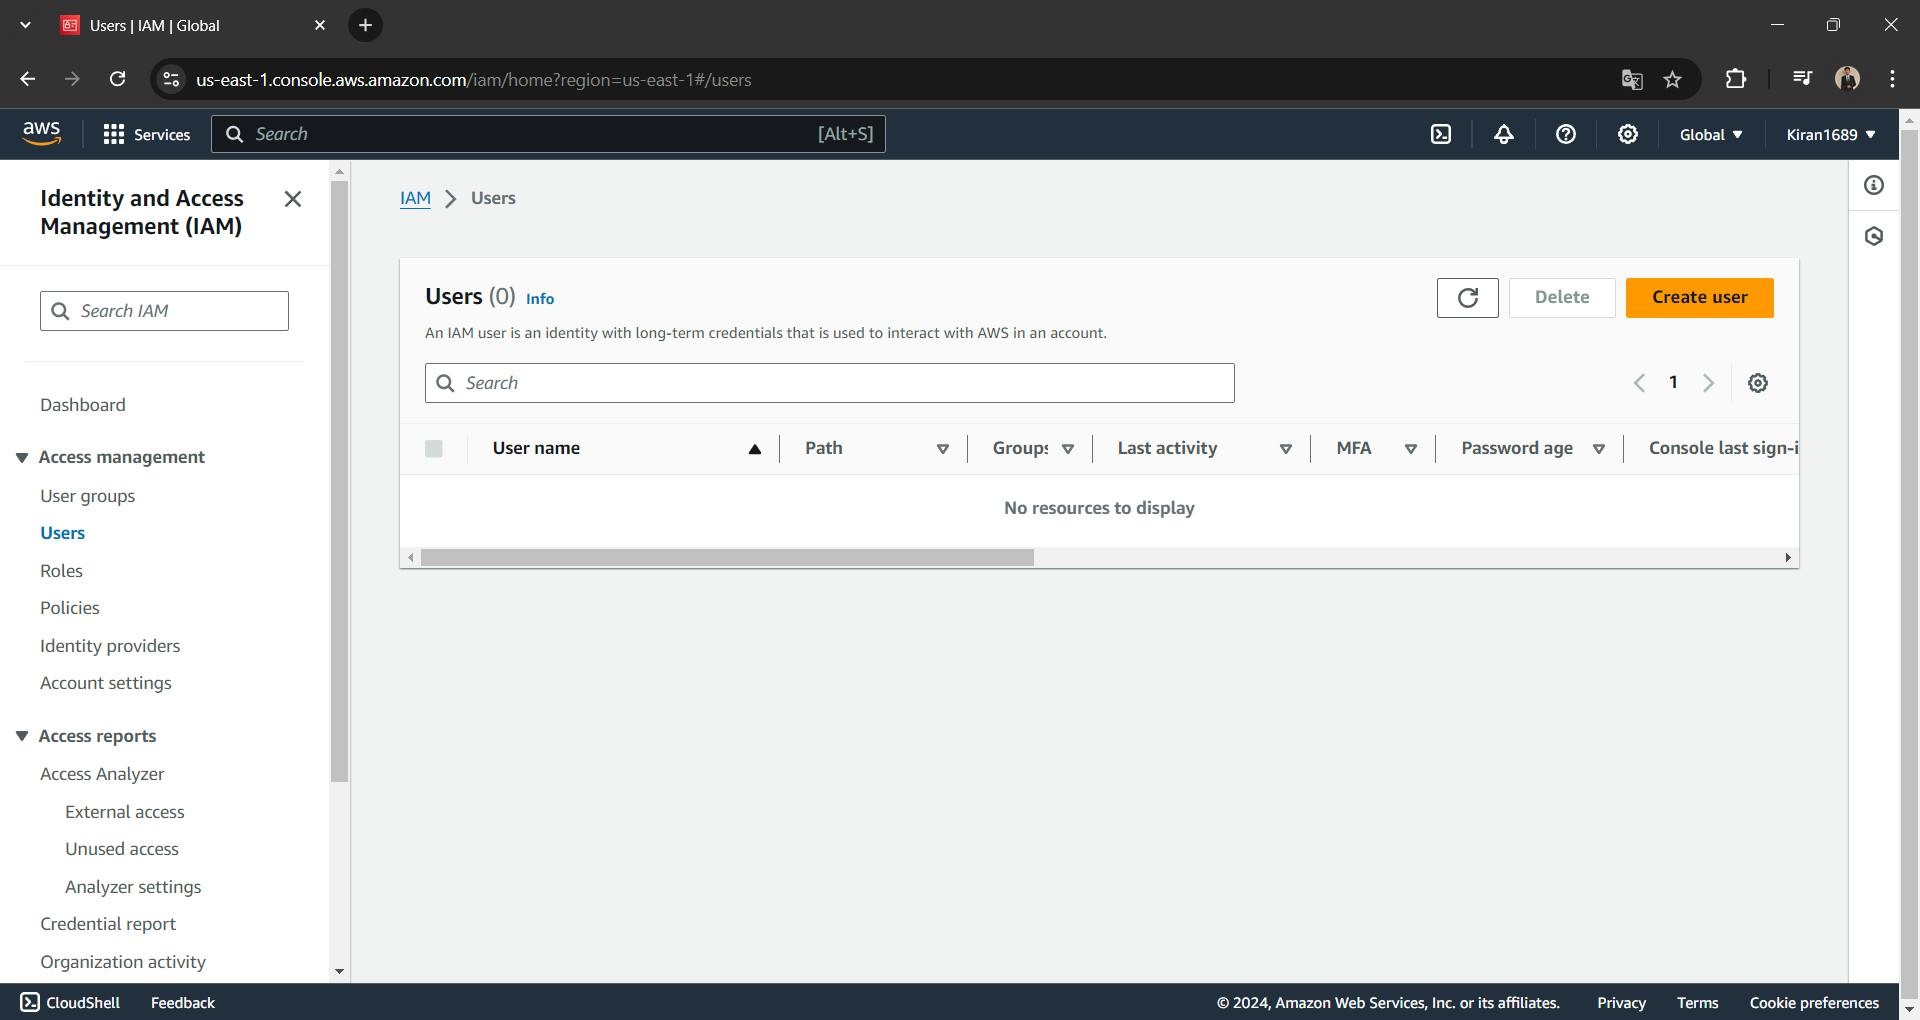Open the Chrome three-dot menu
The width and height of the screenshot is (1920, 1020).
tap(1892, 79)
